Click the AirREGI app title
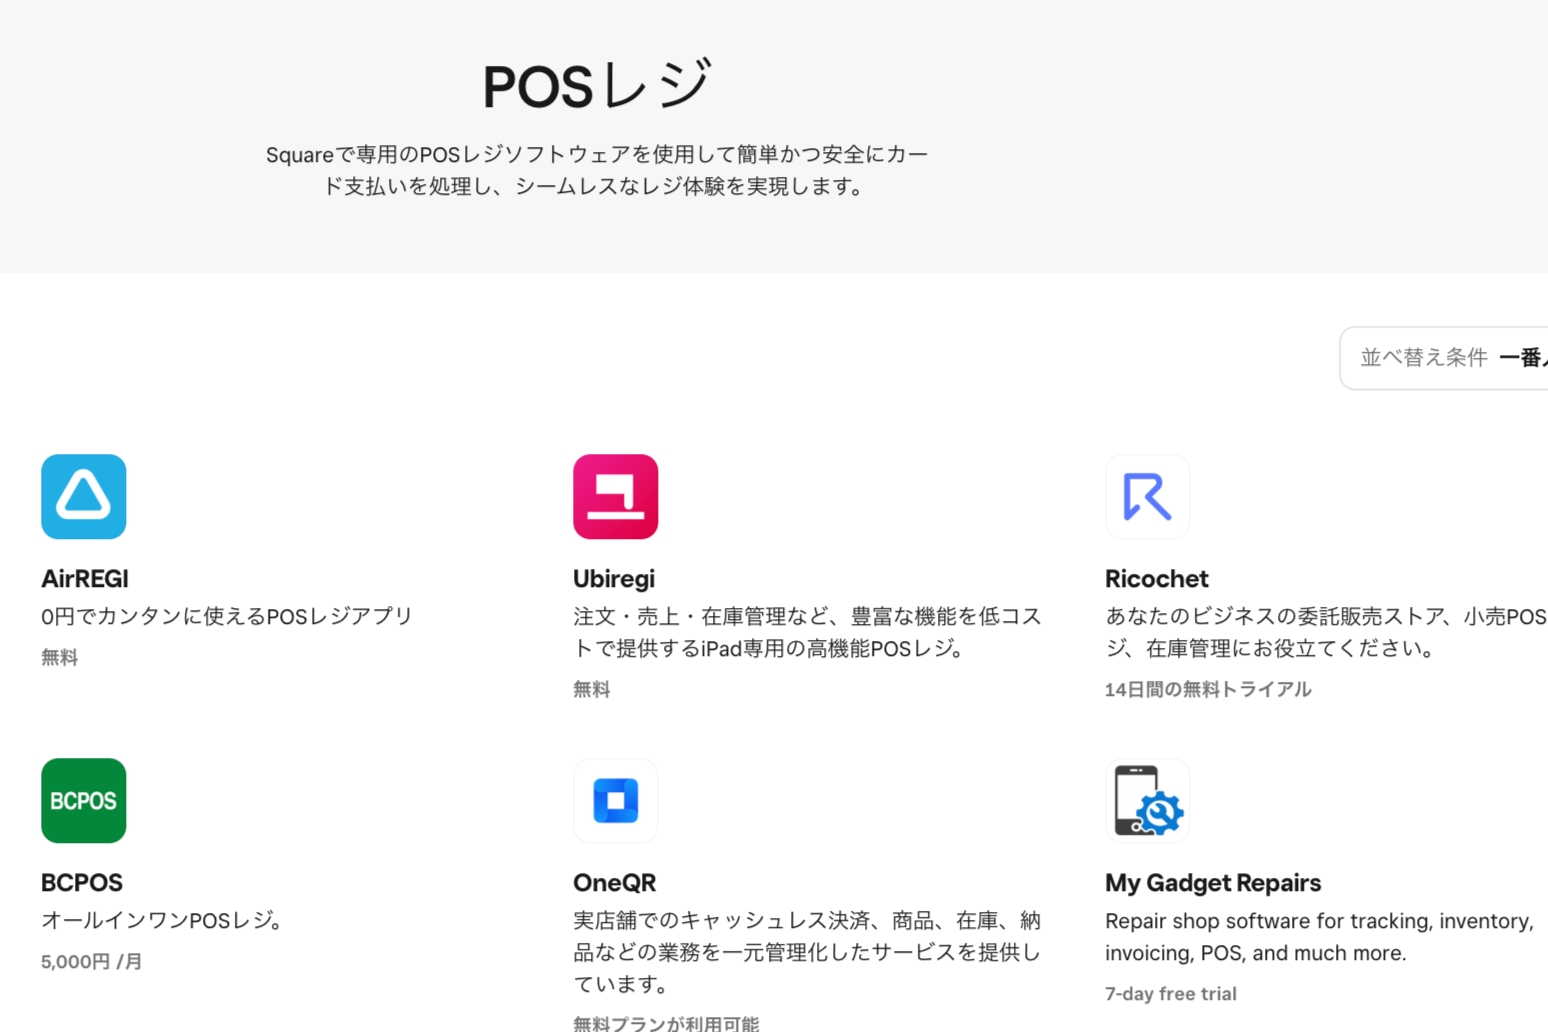Image resolution: width=1548 pixels, height=1032 pixels. click(85, 579)
